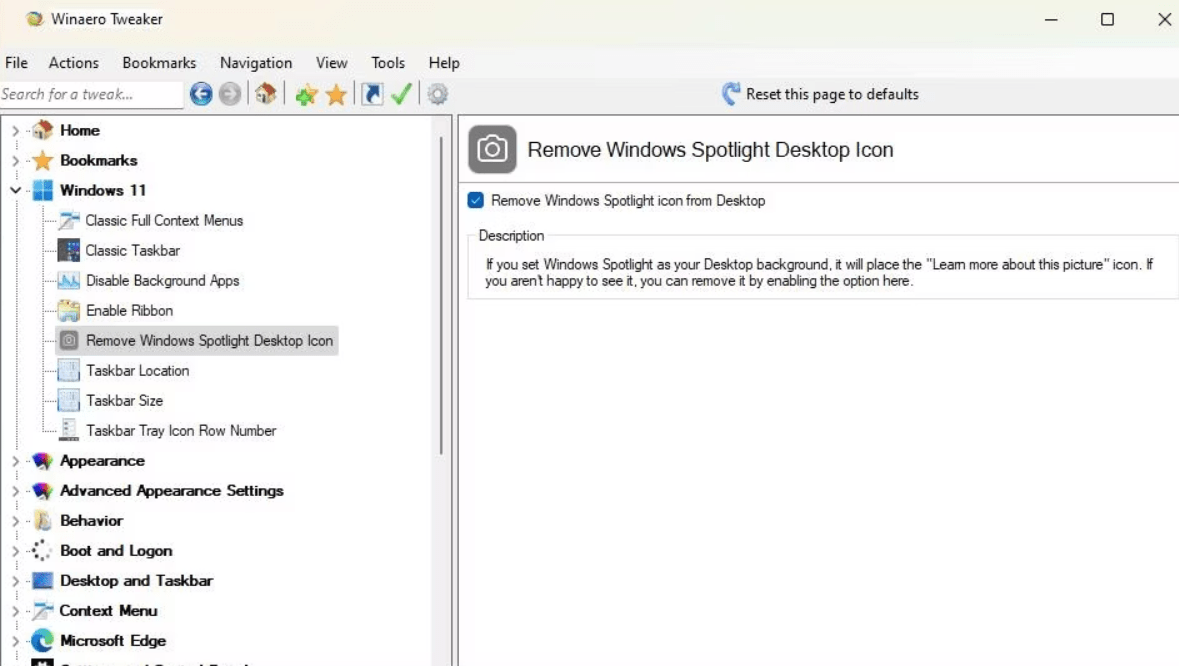The height and width of the screenshot is (666, 1179).
Task: Click the Desktop and Taskbar category icon
Action: click(43, 580)
